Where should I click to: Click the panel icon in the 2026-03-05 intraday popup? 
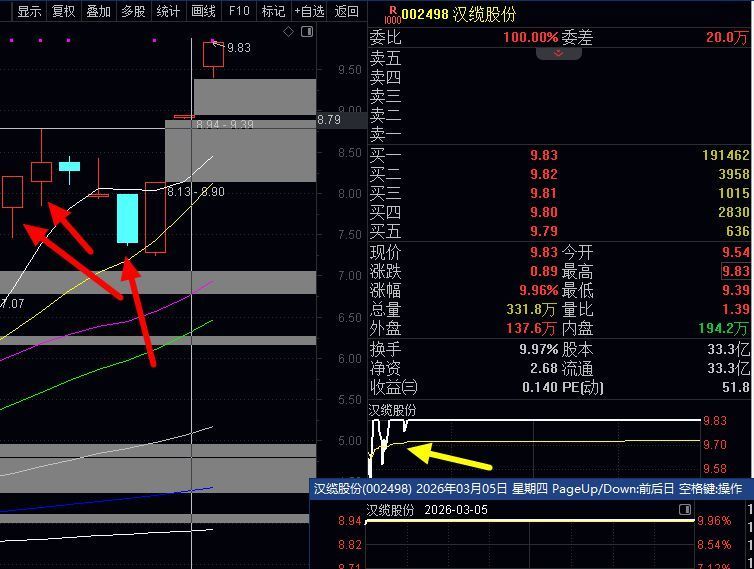click(685, 509)
